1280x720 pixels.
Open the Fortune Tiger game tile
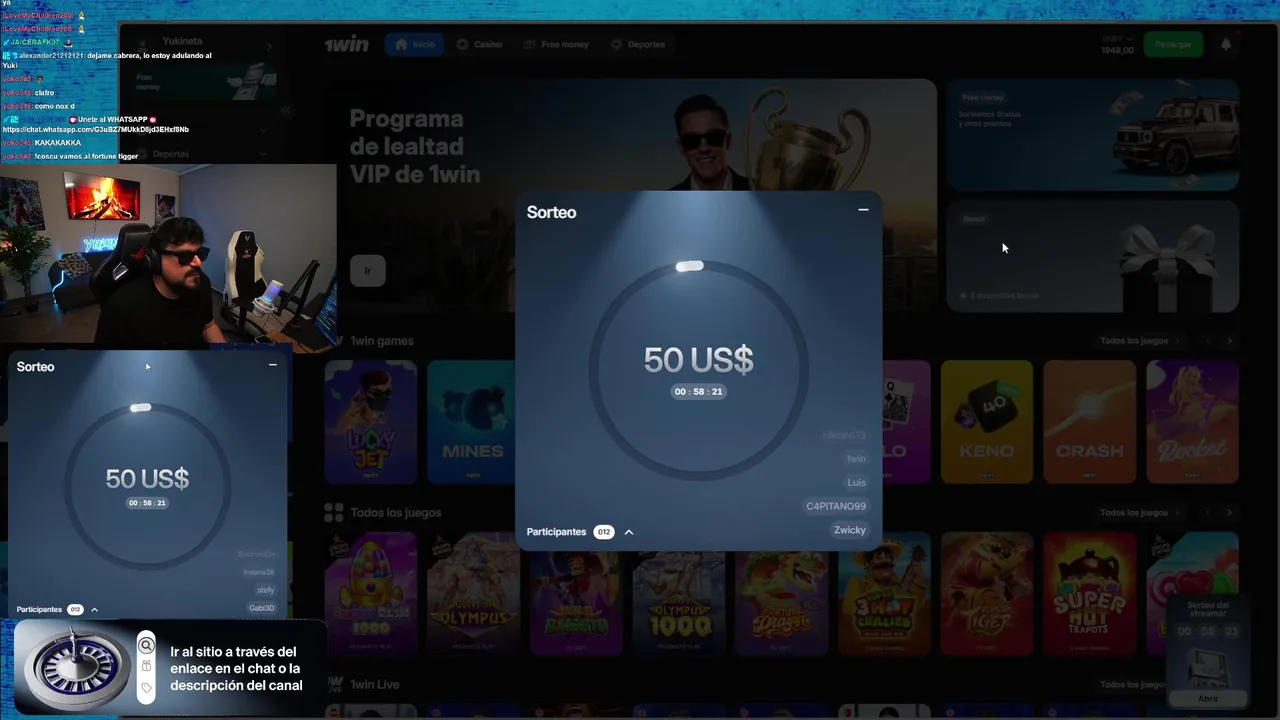point(987,594)
